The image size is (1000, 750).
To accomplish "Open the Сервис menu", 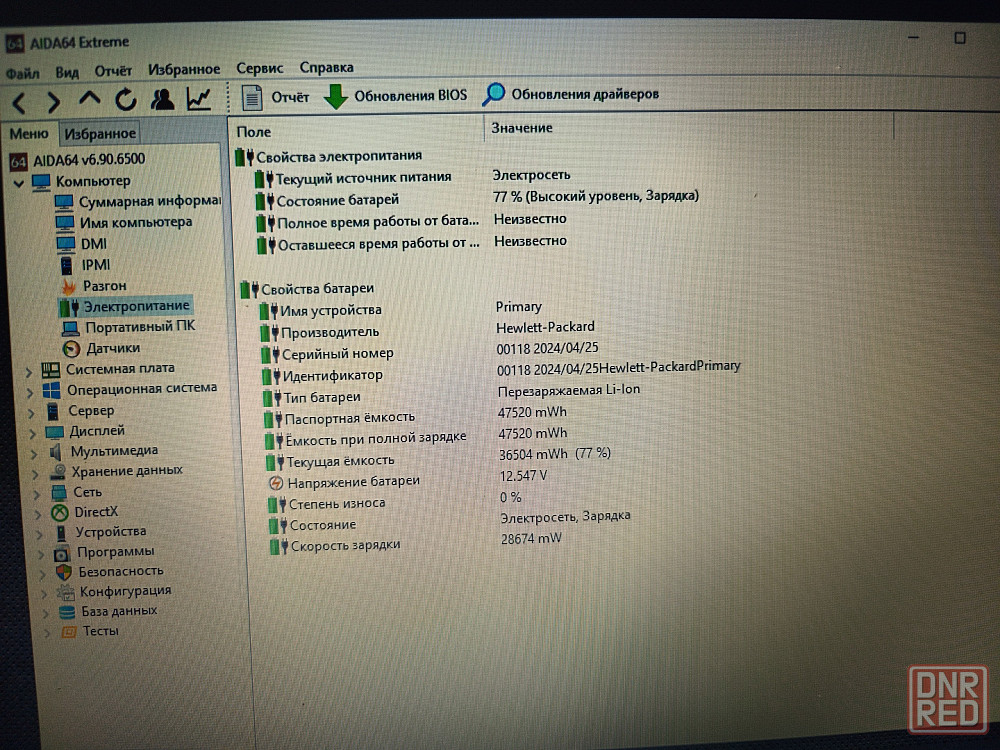I will tap(259, 68).
